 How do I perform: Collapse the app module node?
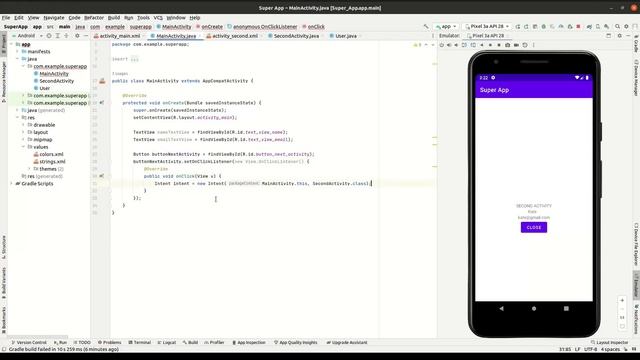point(12,44)
